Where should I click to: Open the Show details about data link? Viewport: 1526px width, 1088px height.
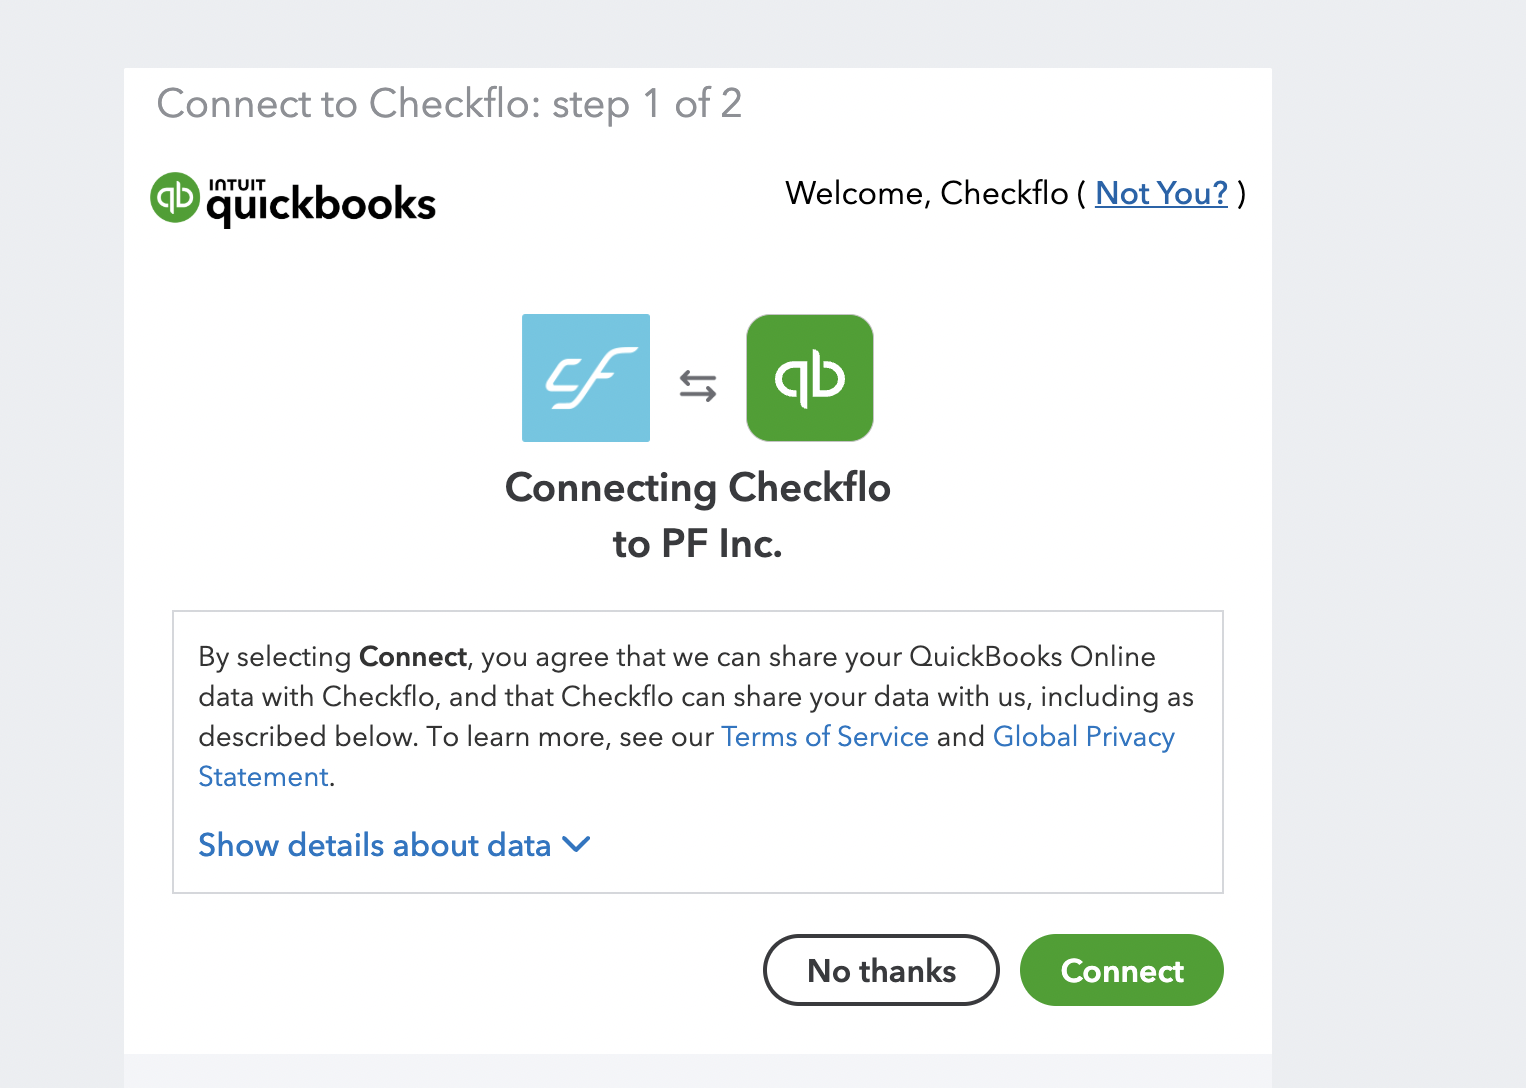point(375,845)
